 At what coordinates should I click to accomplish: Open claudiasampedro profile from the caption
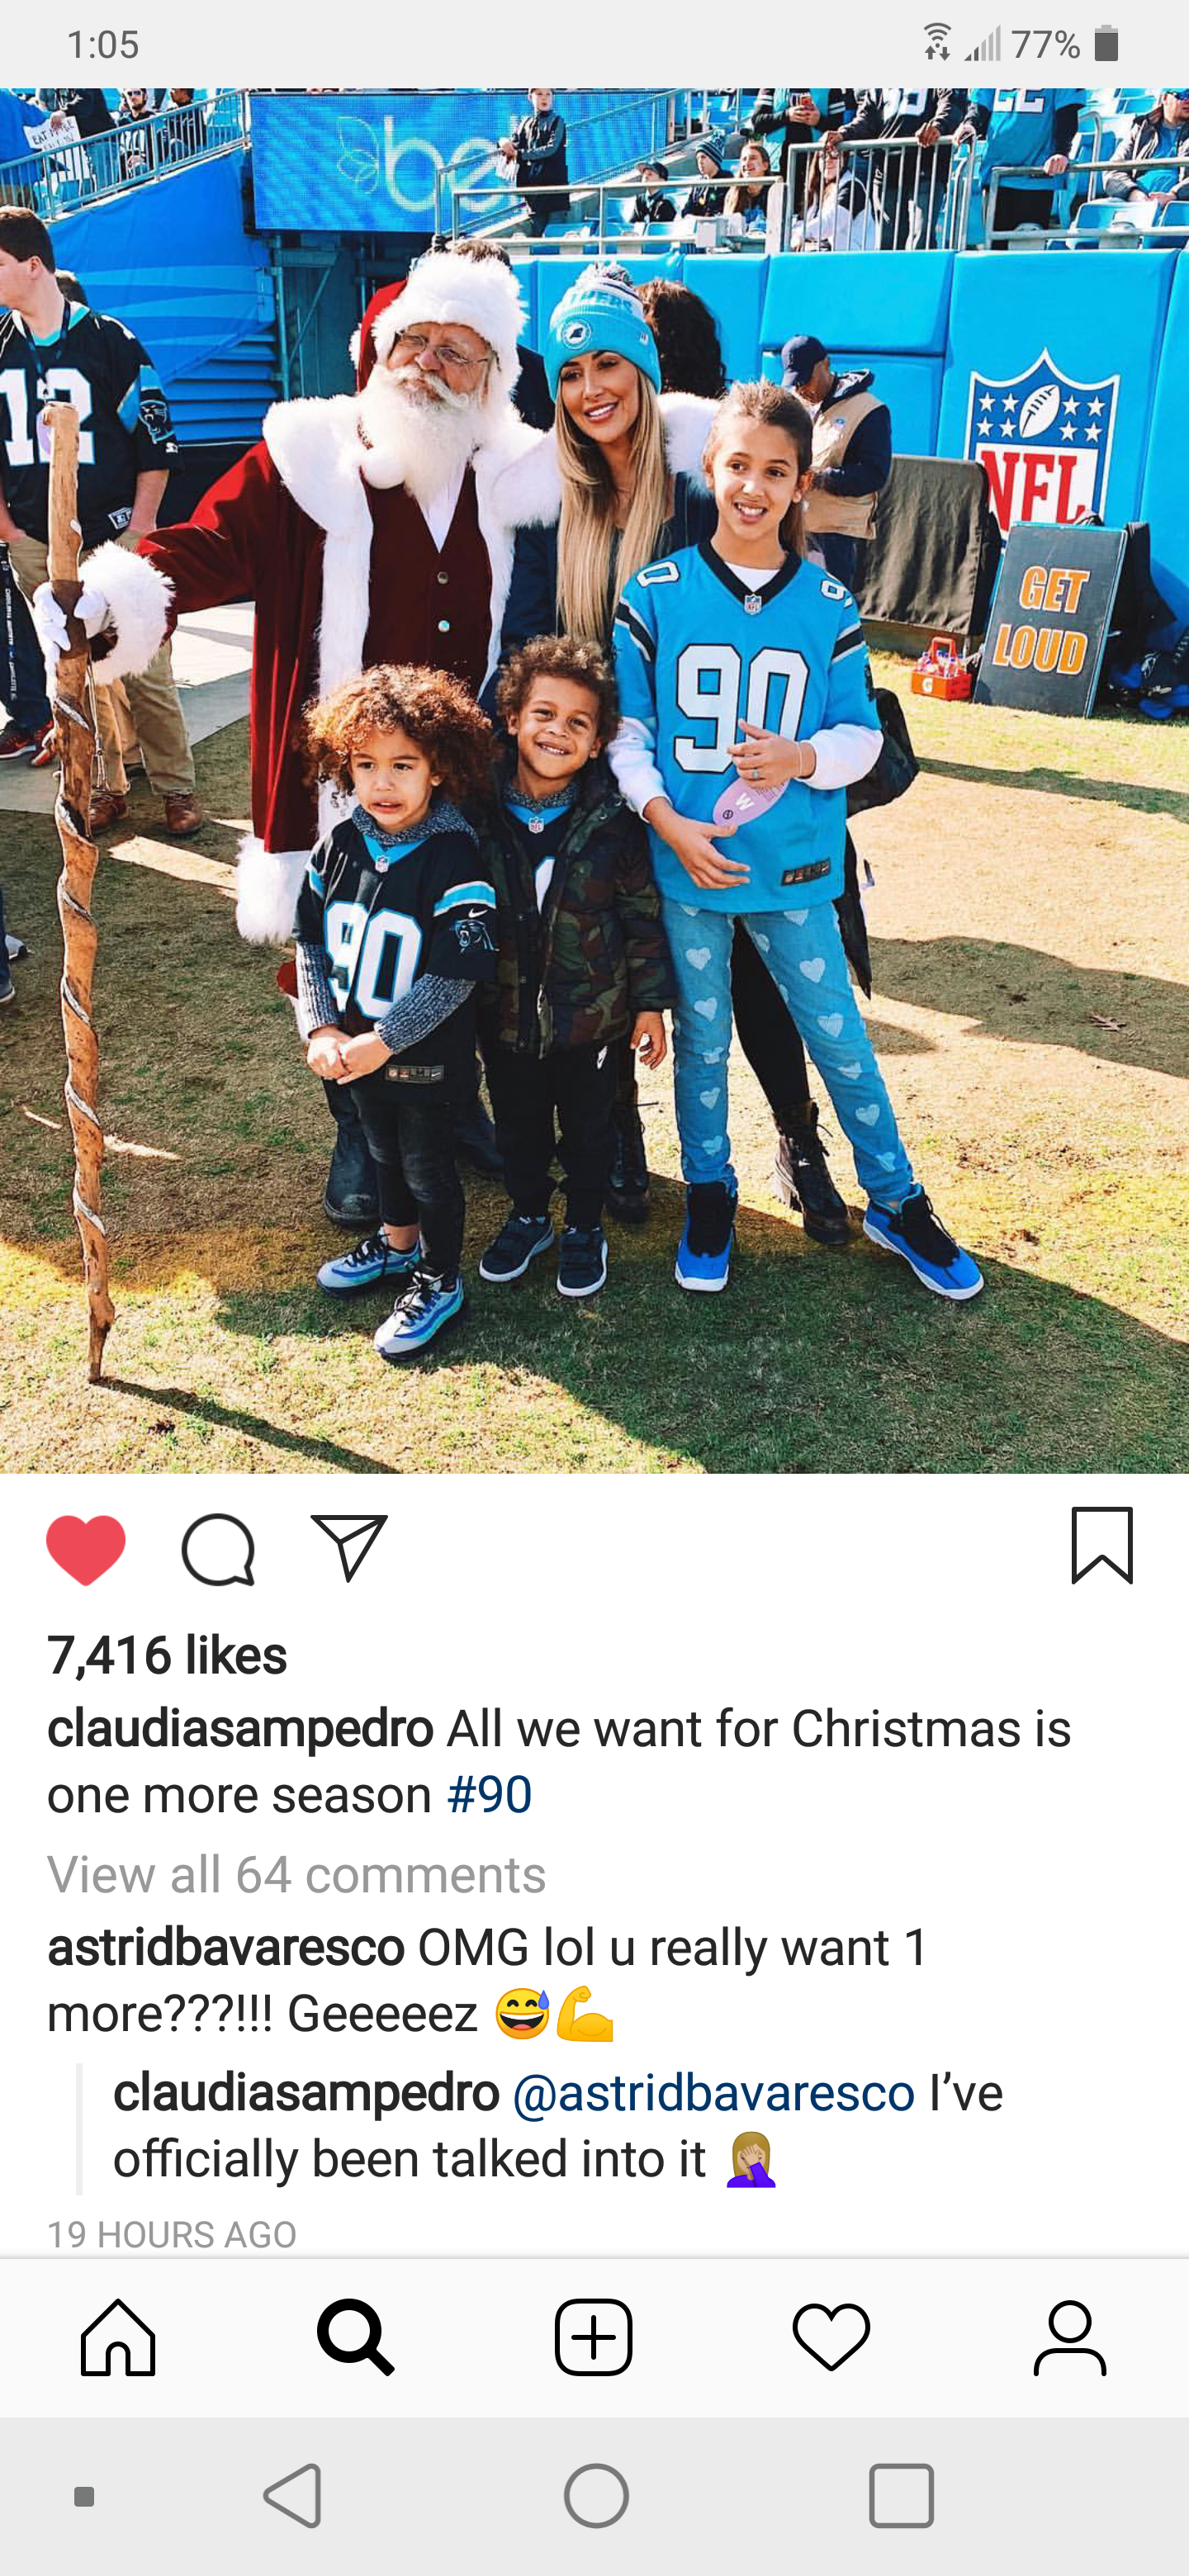click(x=240, y=1730)
